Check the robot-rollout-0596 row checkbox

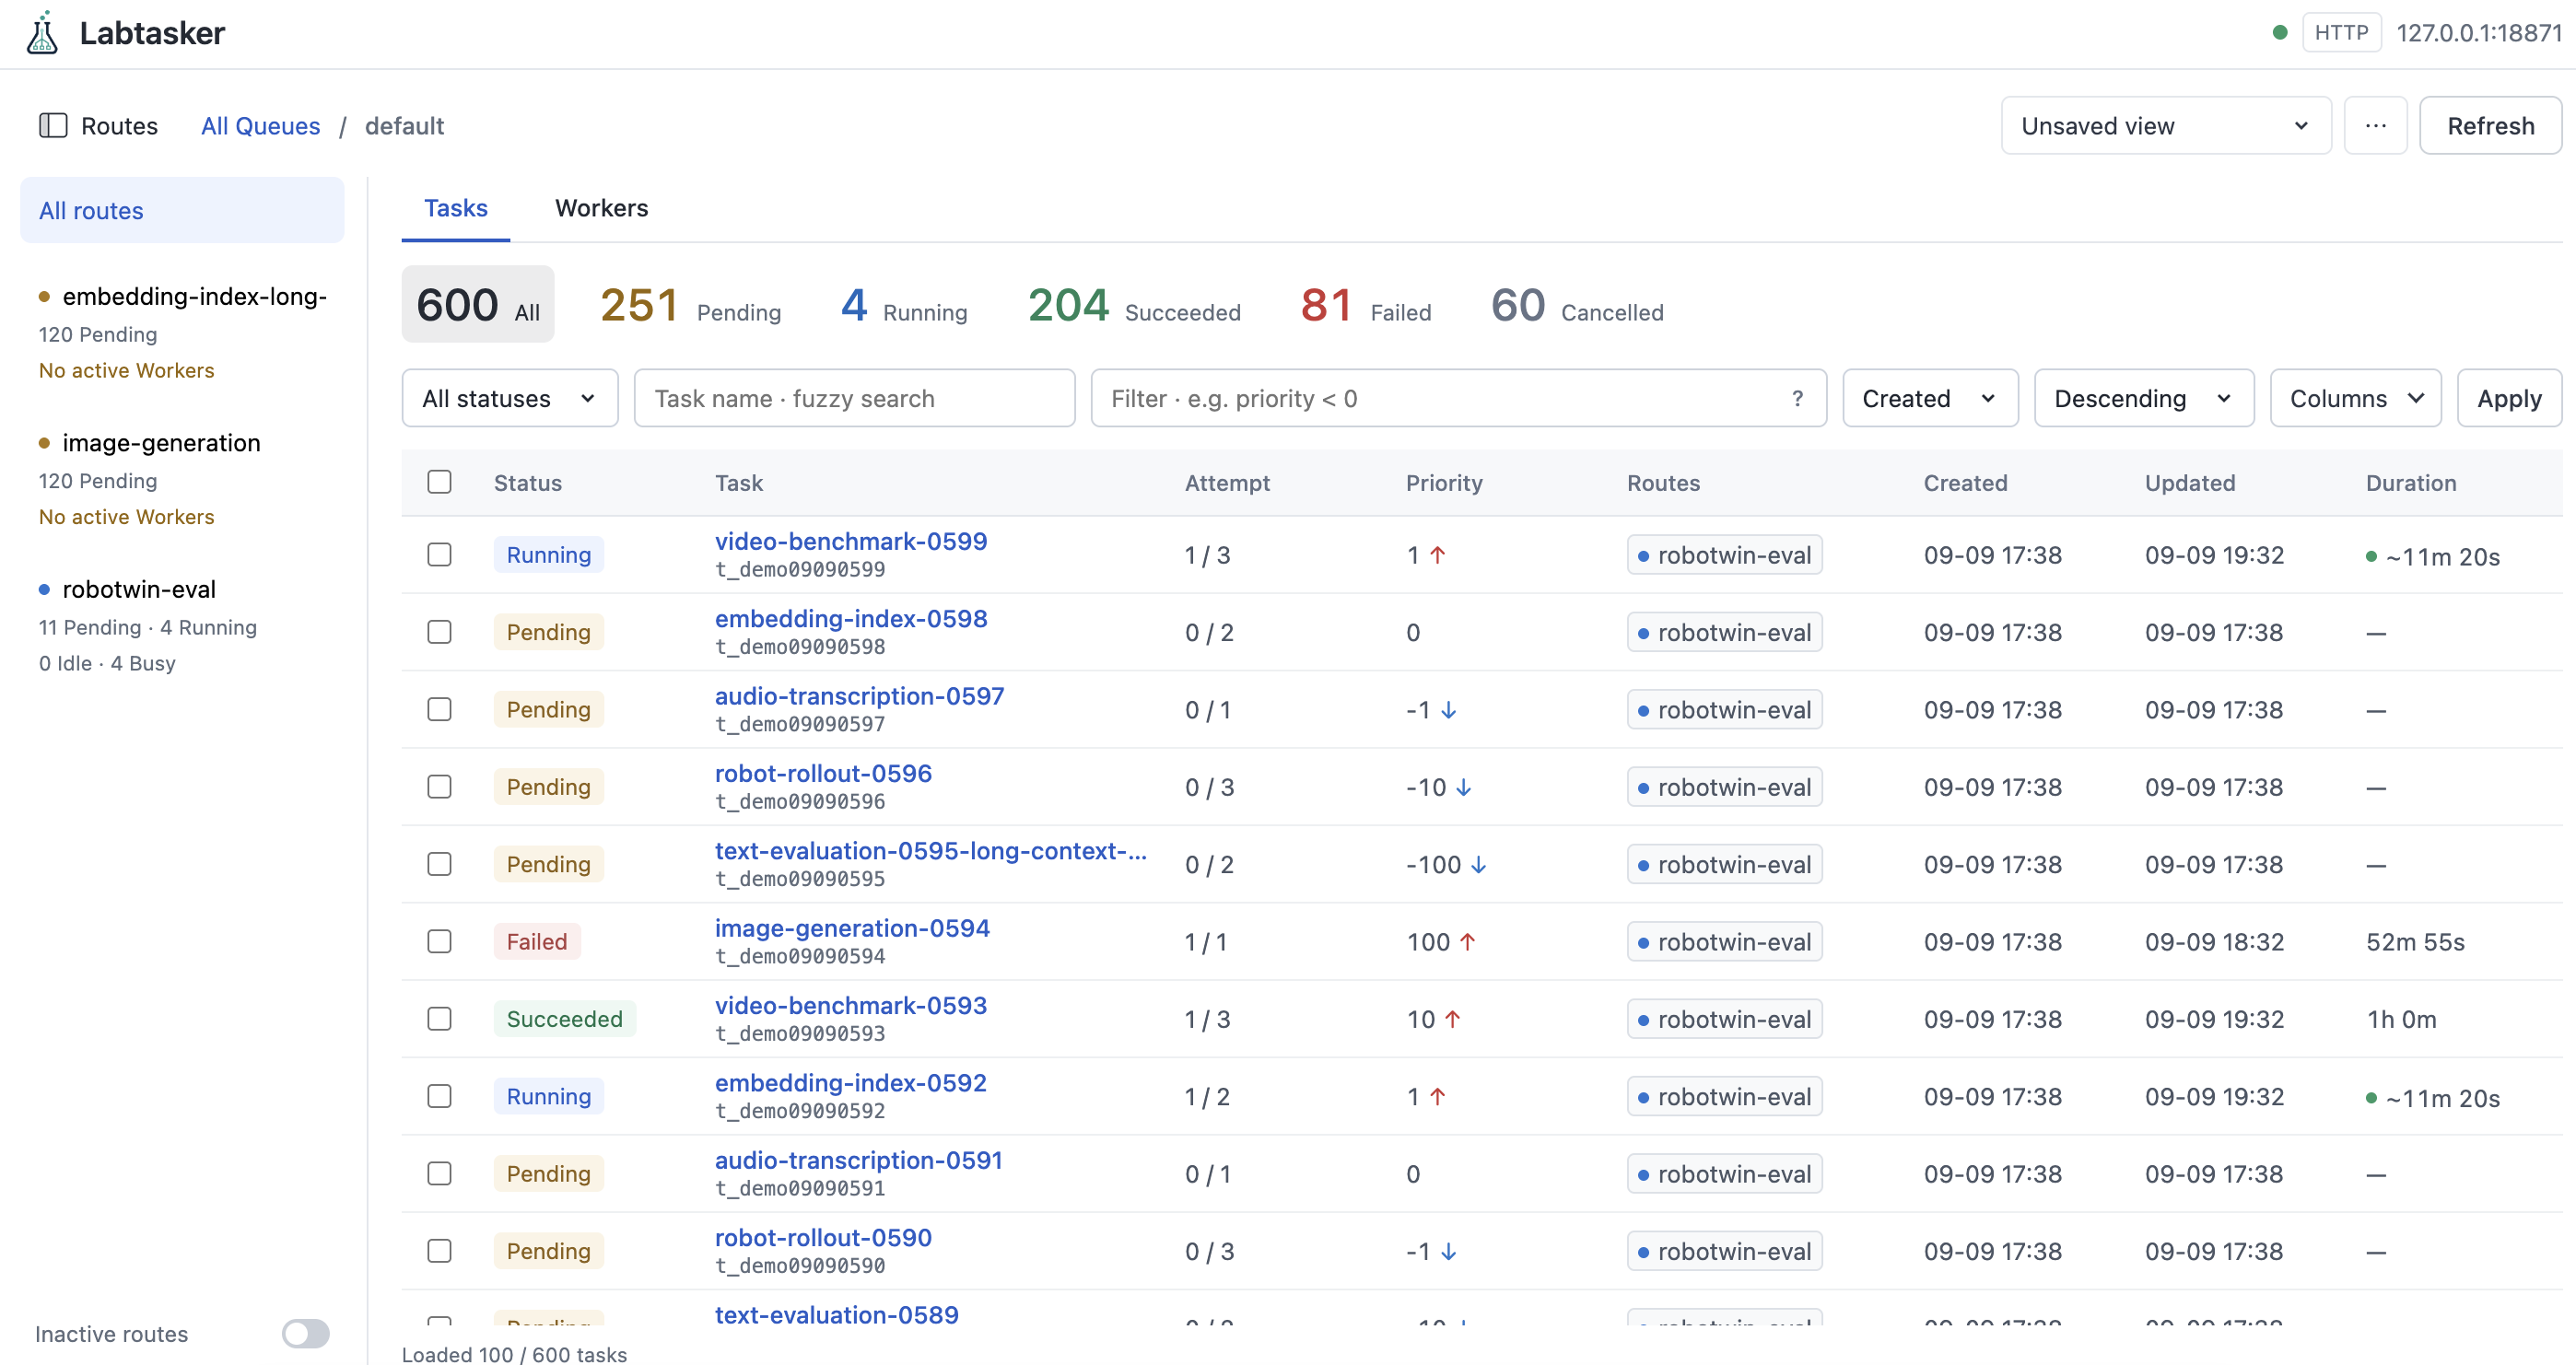point(439,787)
